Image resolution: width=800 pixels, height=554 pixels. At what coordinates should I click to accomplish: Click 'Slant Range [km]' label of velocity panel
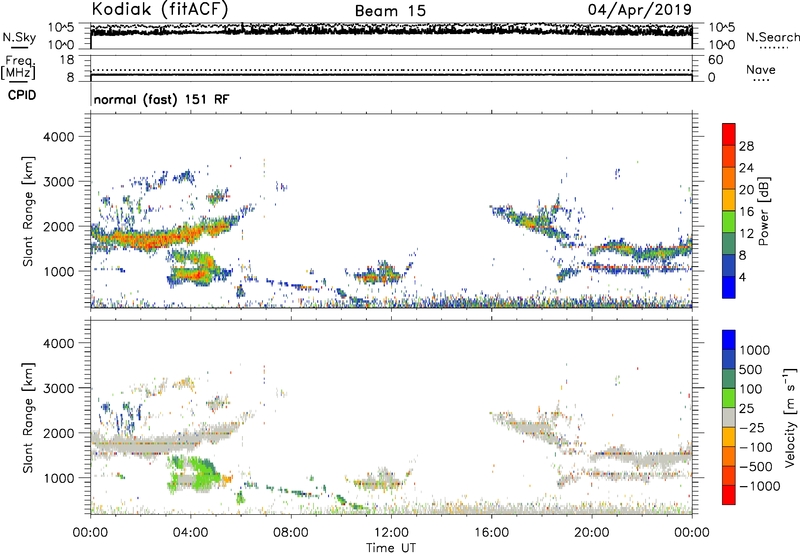(28, 418)
